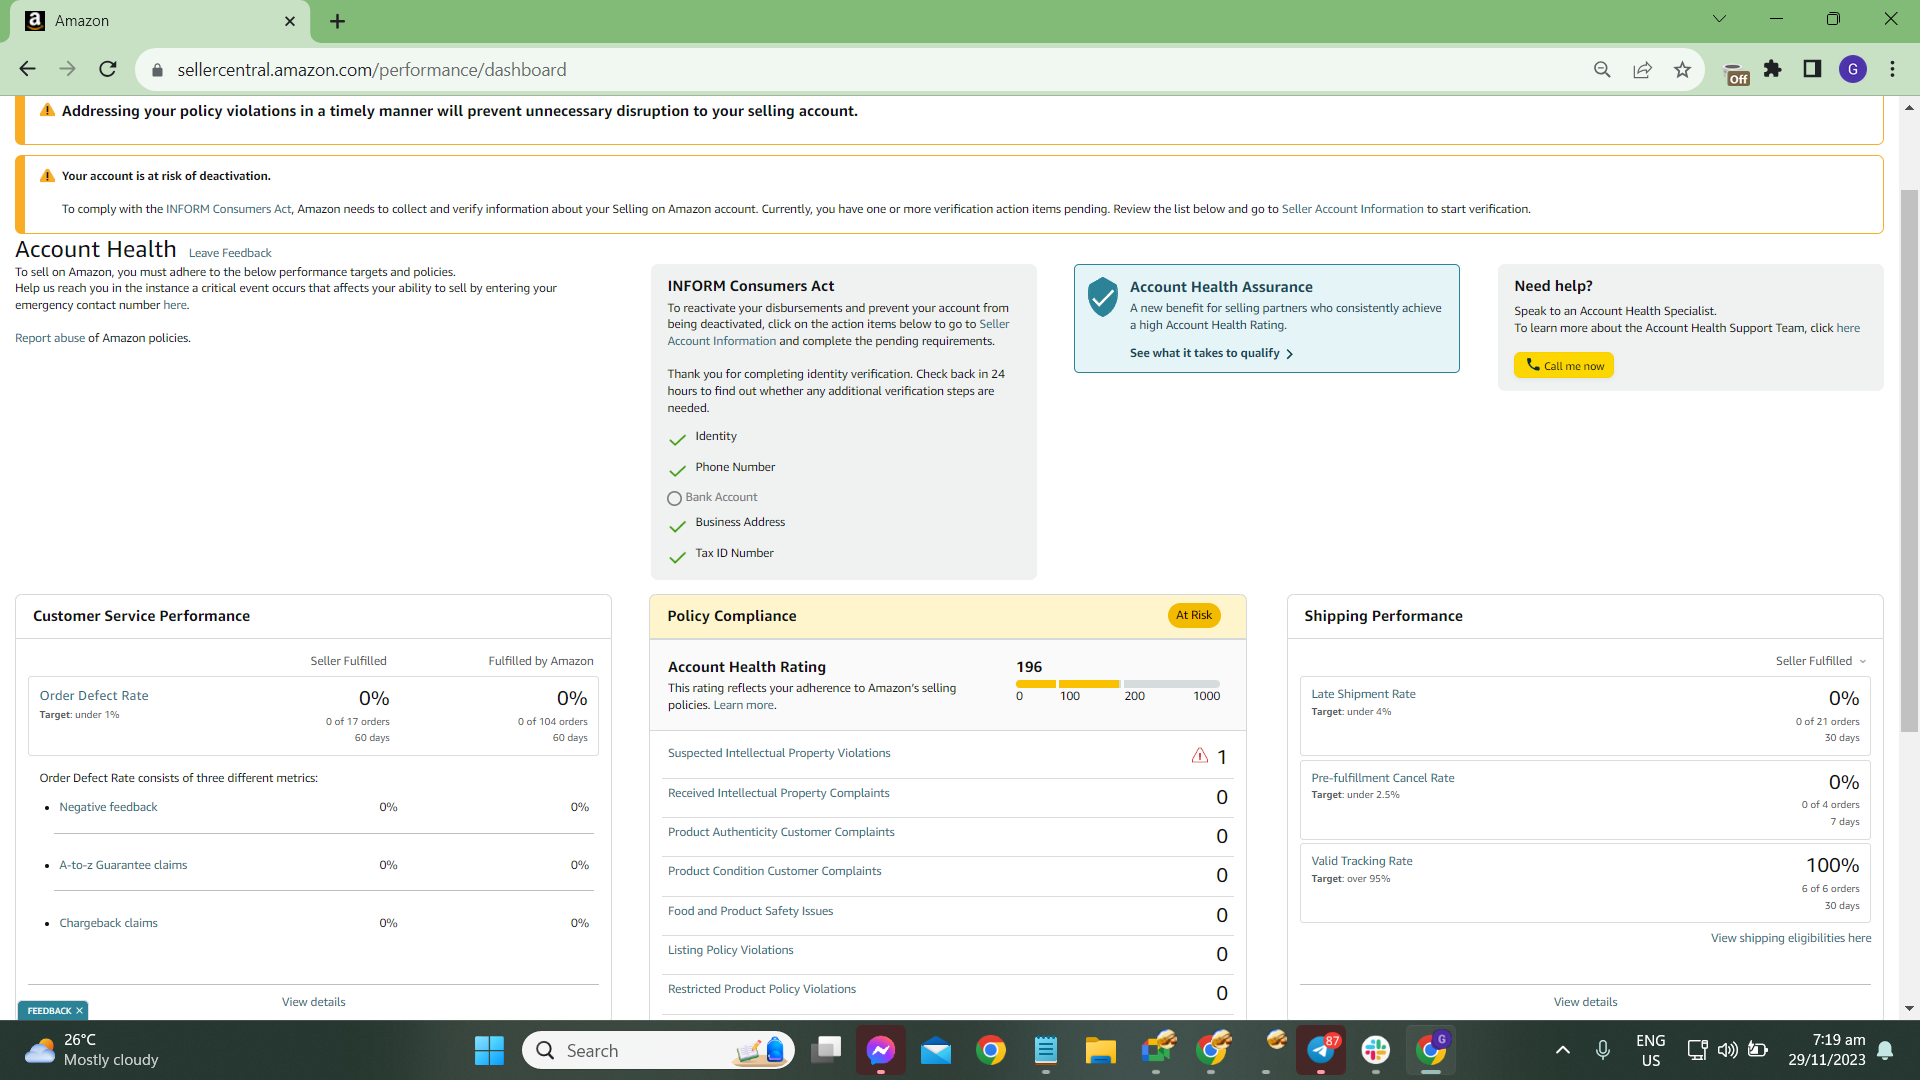
Task: View details for Shipping Performance
Action: [x=1585, y=1002]
